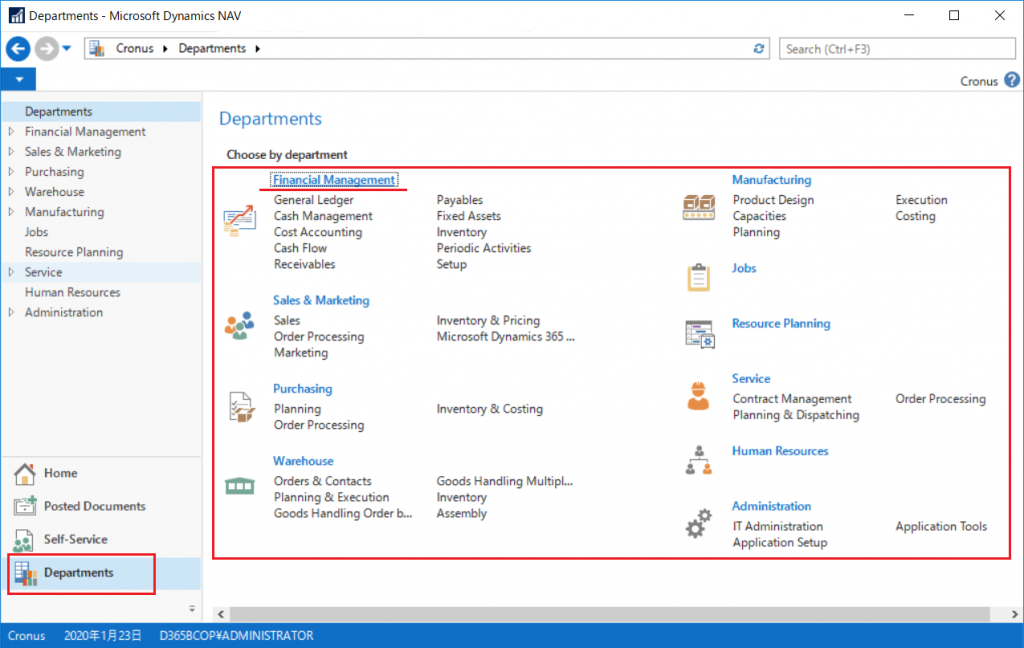
Task: Open navigation pane options chevron
Action: coord(192,609)
